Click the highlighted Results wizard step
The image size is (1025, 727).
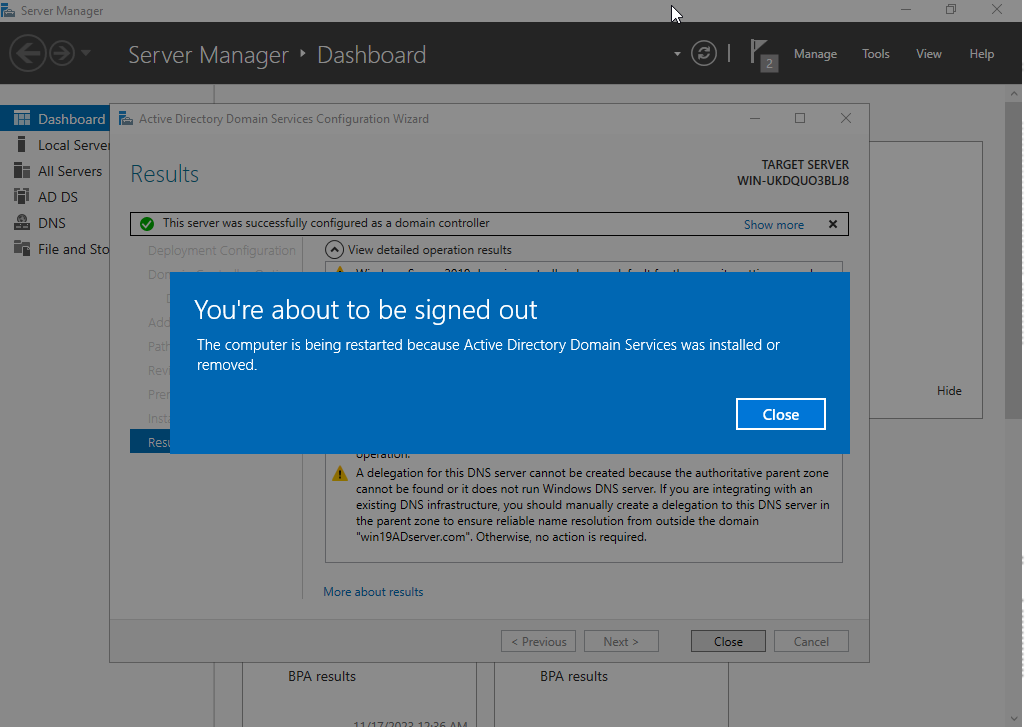(x=150, y=442)
